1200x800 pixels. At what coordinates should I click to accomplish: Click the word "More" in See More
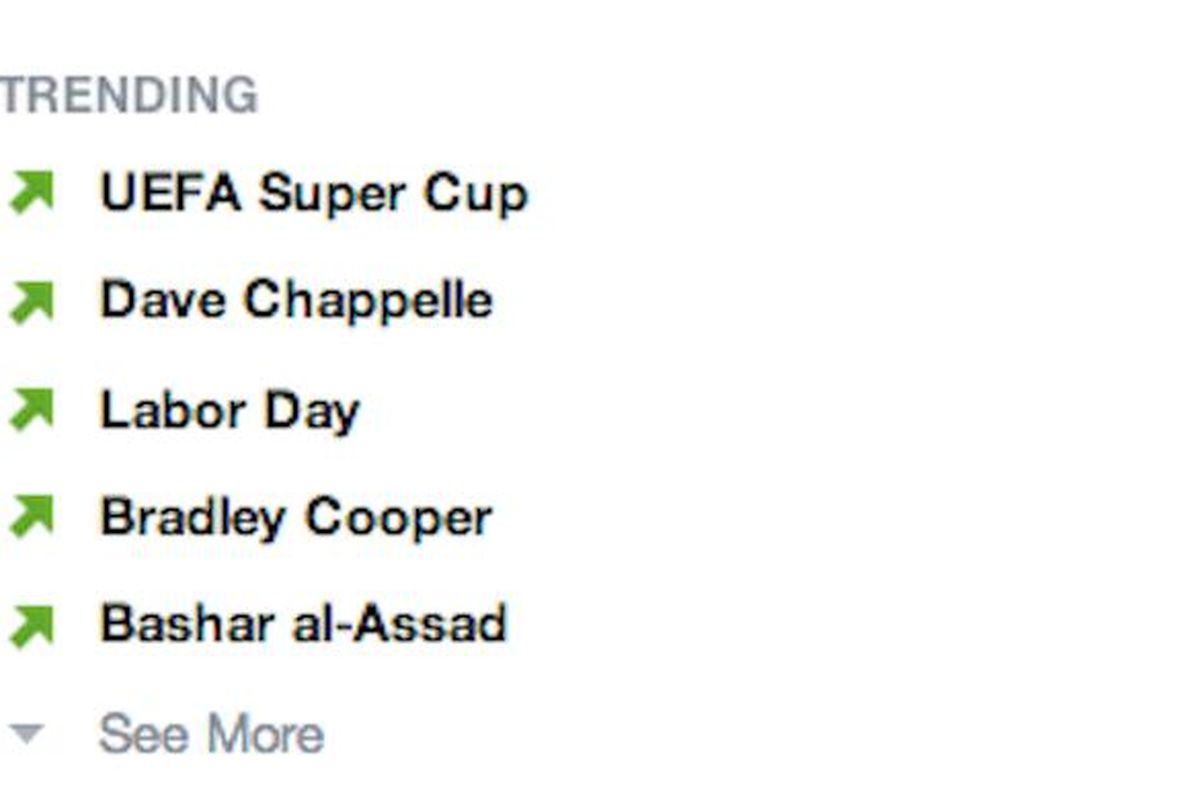(264, 735)
